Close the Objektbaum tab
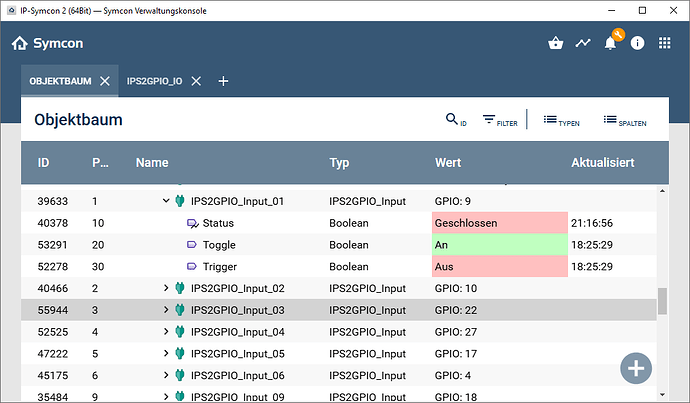This screenshot has height=403, width=690. (x=105, y=81)
